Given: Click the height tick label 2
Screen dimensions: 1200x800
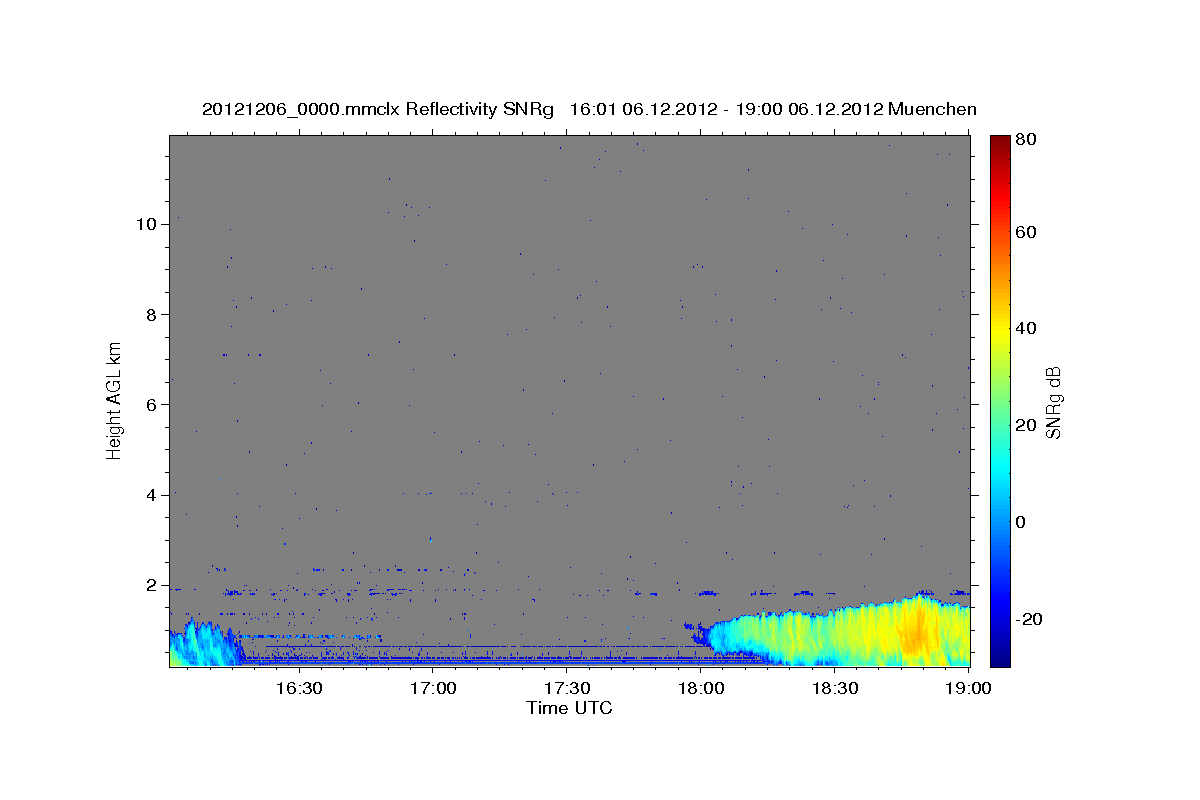Looking at the screenshot, I should pos(151,585).
